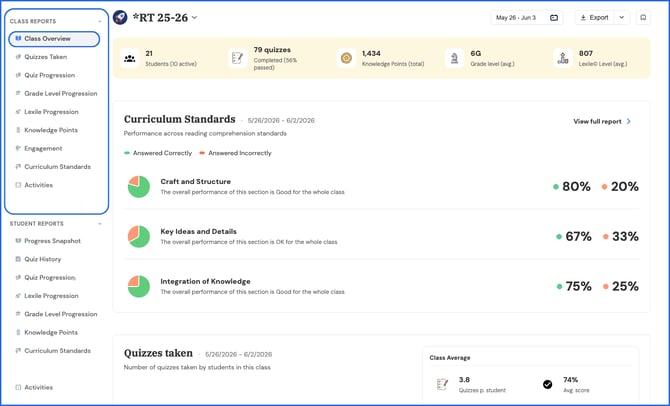Screen dimensions: 670x406
Task: Click the Knowledge Points coin icon
Action: (x=346, y=59)
